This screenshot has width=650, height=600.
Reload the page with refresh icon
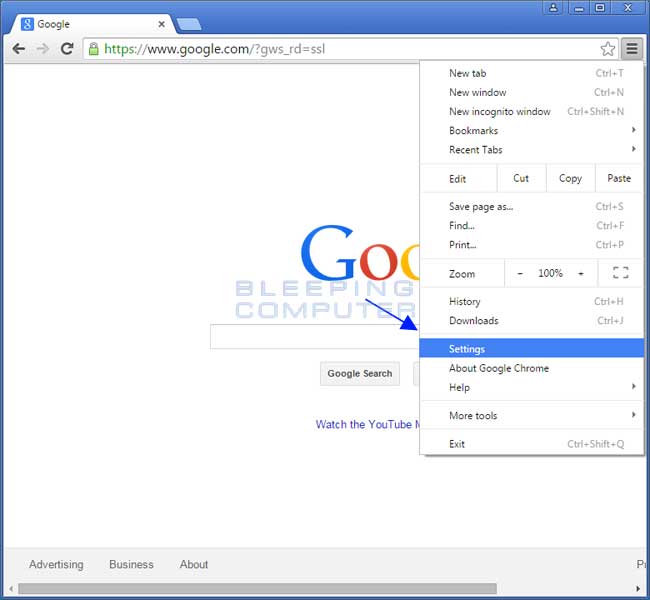[x=67, y=48]
